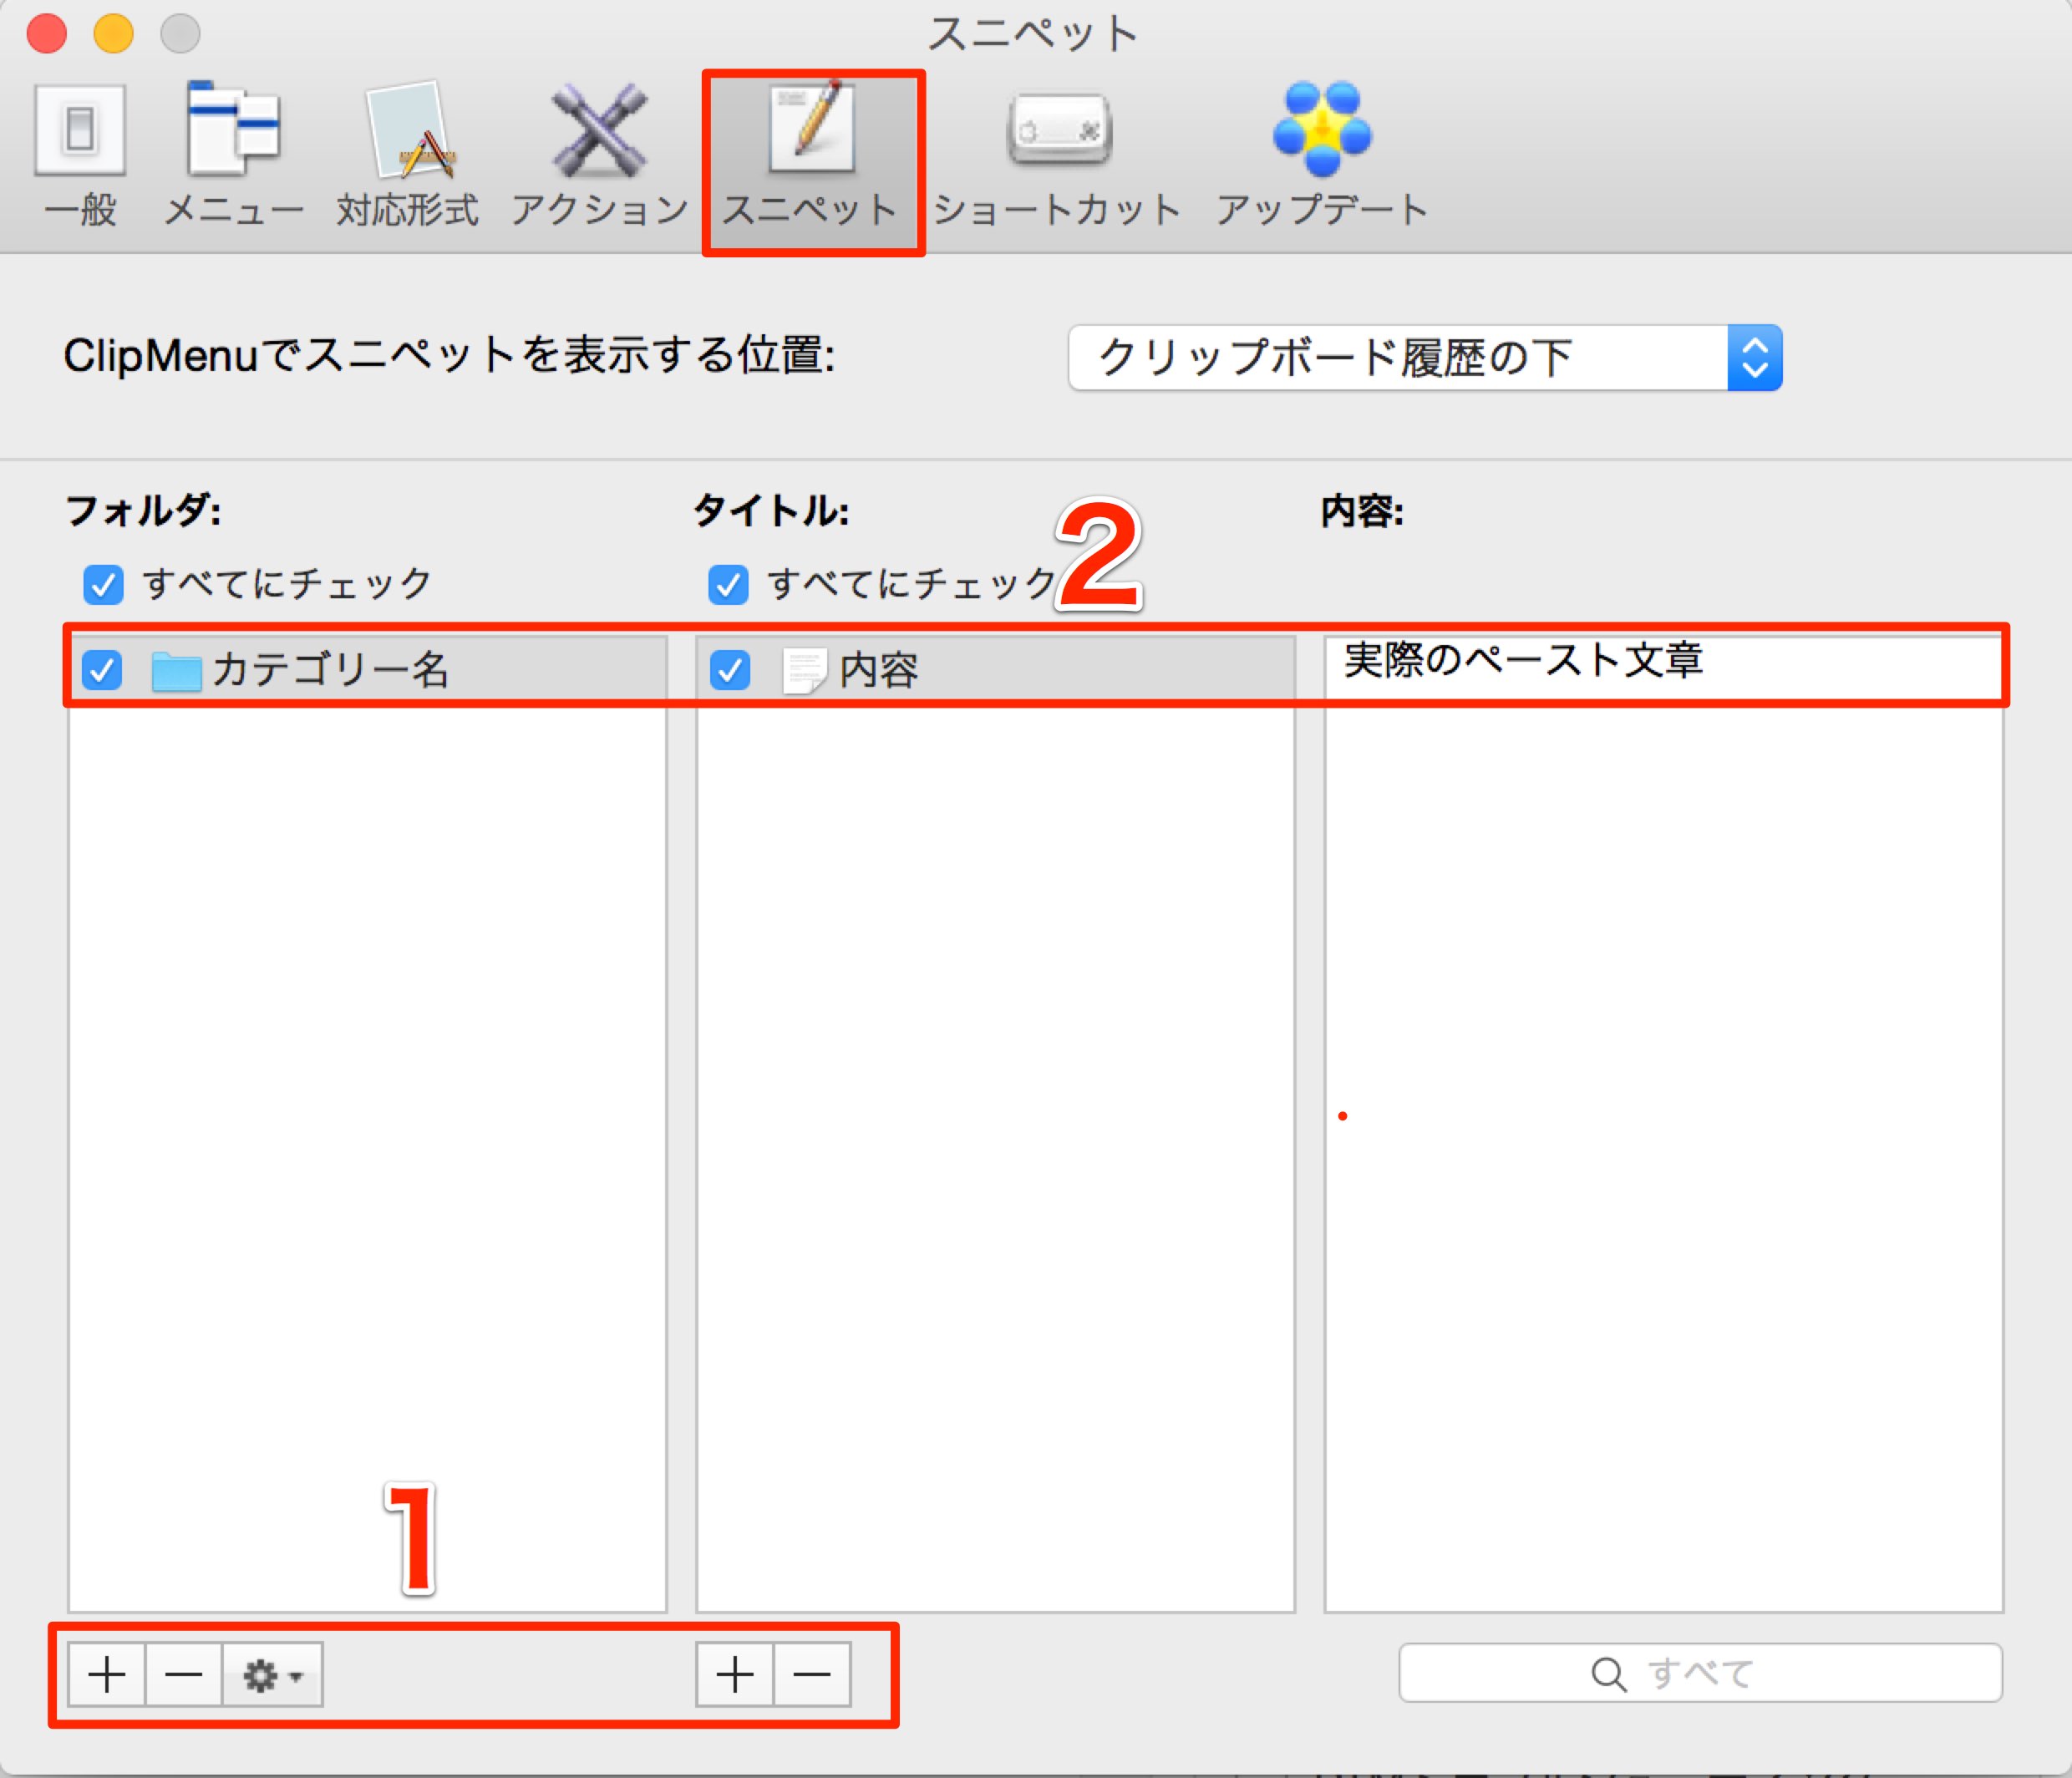Viewport: 2072px width, 1778px height.
Task: Click the カテゴリー名 folder icon
Action: 176,671
